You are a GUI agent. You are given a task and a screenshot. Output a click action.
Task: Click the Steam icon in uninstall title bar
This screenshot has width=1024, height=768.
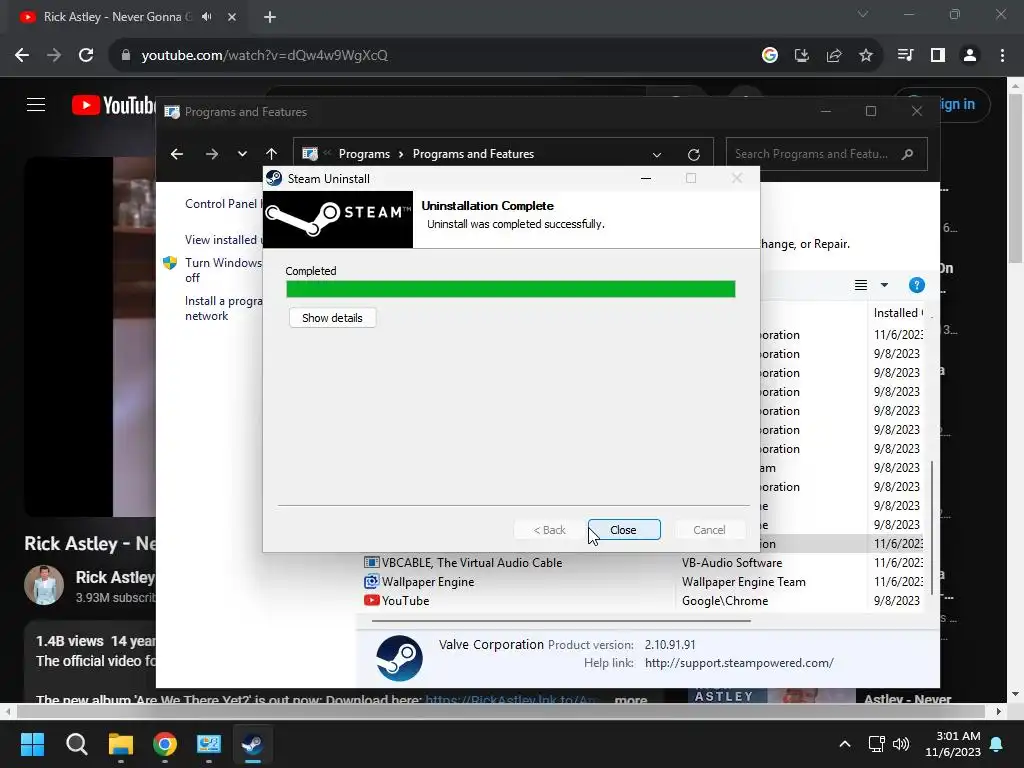(x=274, y=178)
